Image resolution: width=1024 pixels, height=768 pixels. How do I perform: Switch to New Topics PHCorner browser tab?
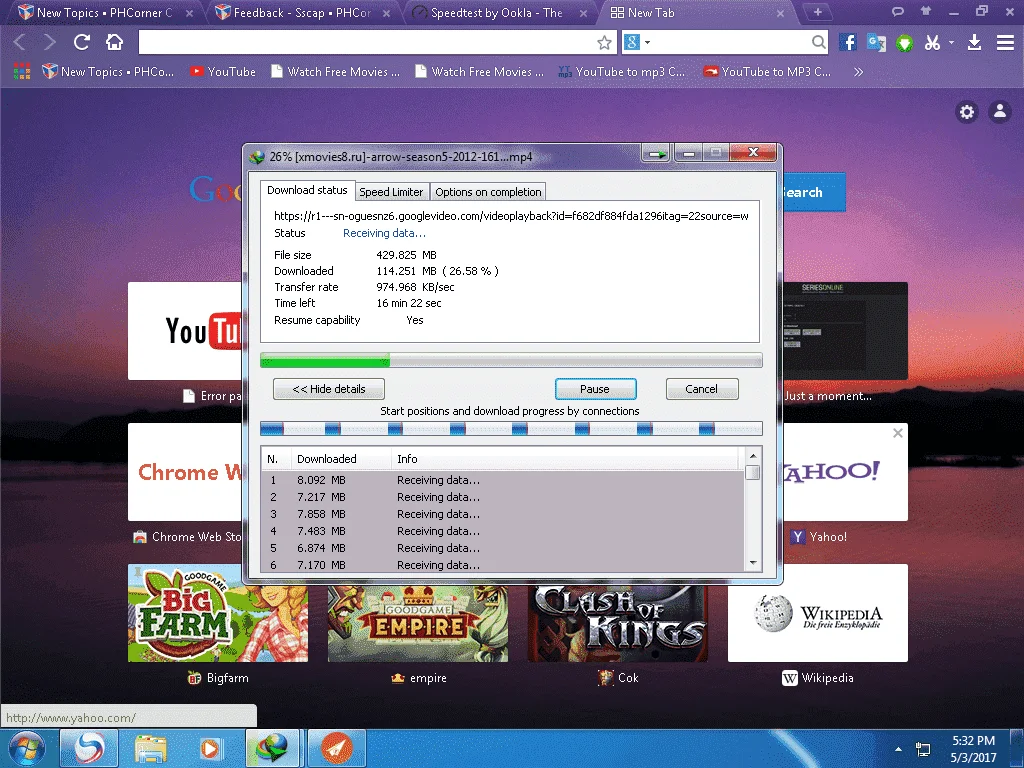click(104, 12)
